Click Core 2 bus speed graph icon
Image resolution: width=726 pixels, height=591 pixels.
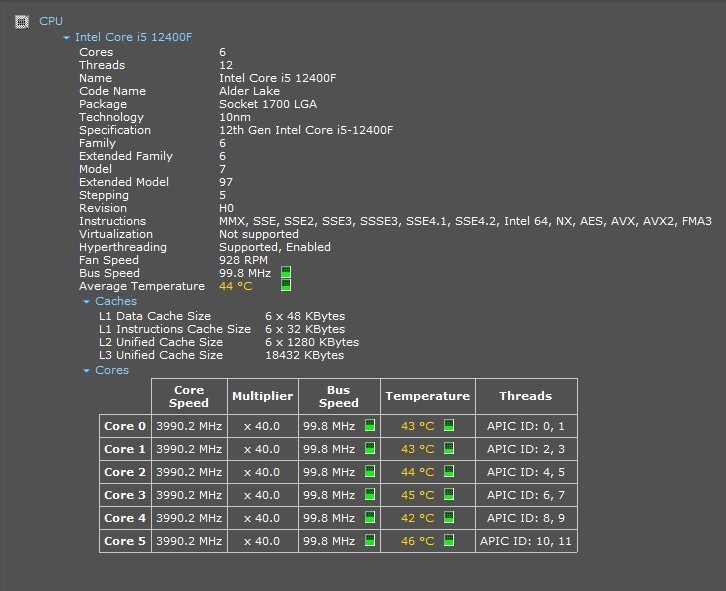click(370, 471)
